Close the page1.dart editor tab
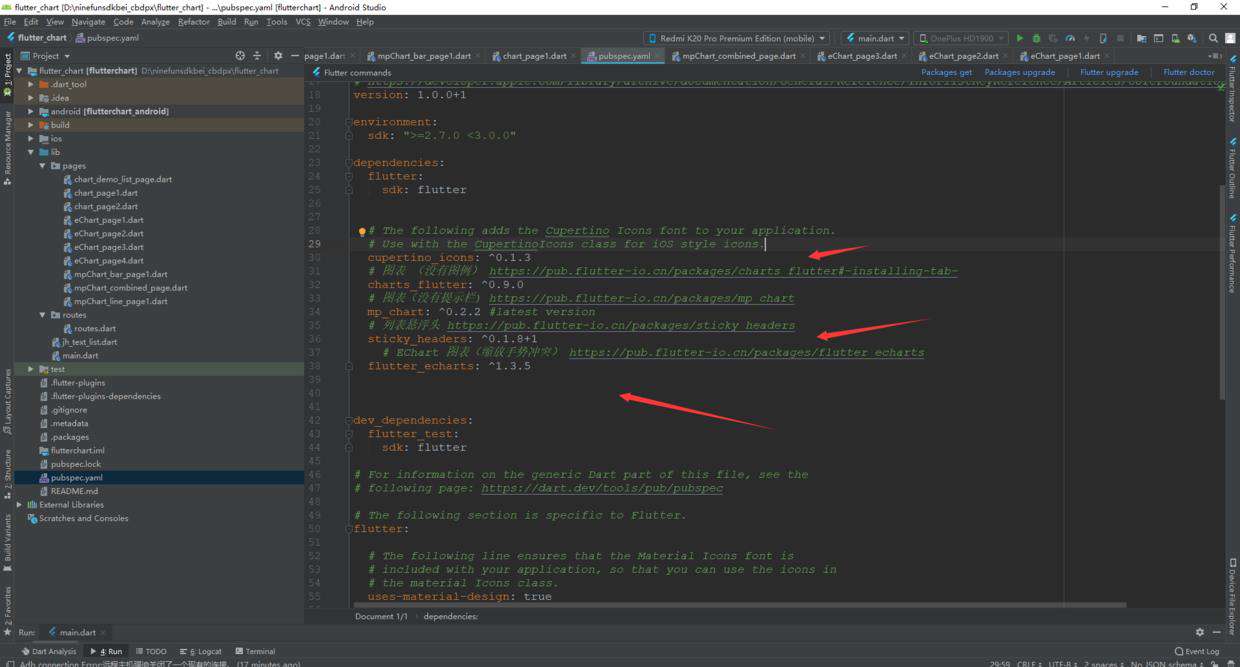This screenshot has width=1240, height=667. point(351,56)
